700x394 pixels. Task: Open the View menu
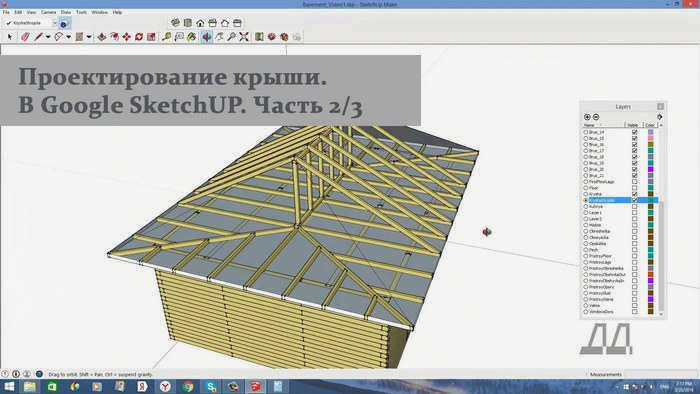coord(31,12)
